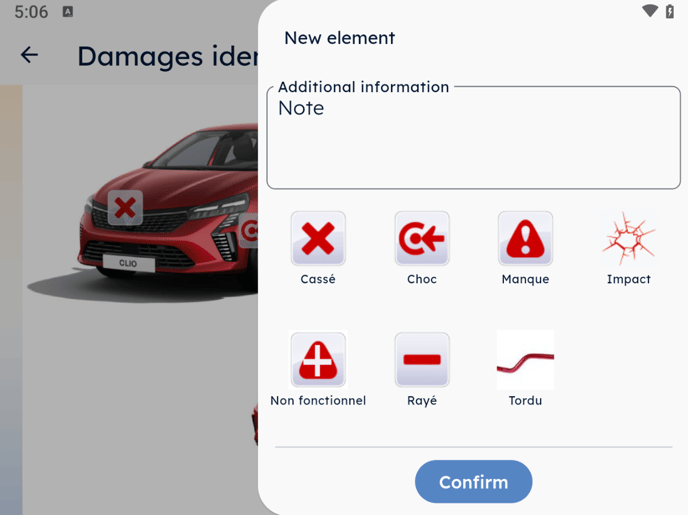Image resolution: width=688 pixels, height=515 pixels.
Task: Click the New element panel heading
Action: 340,38
